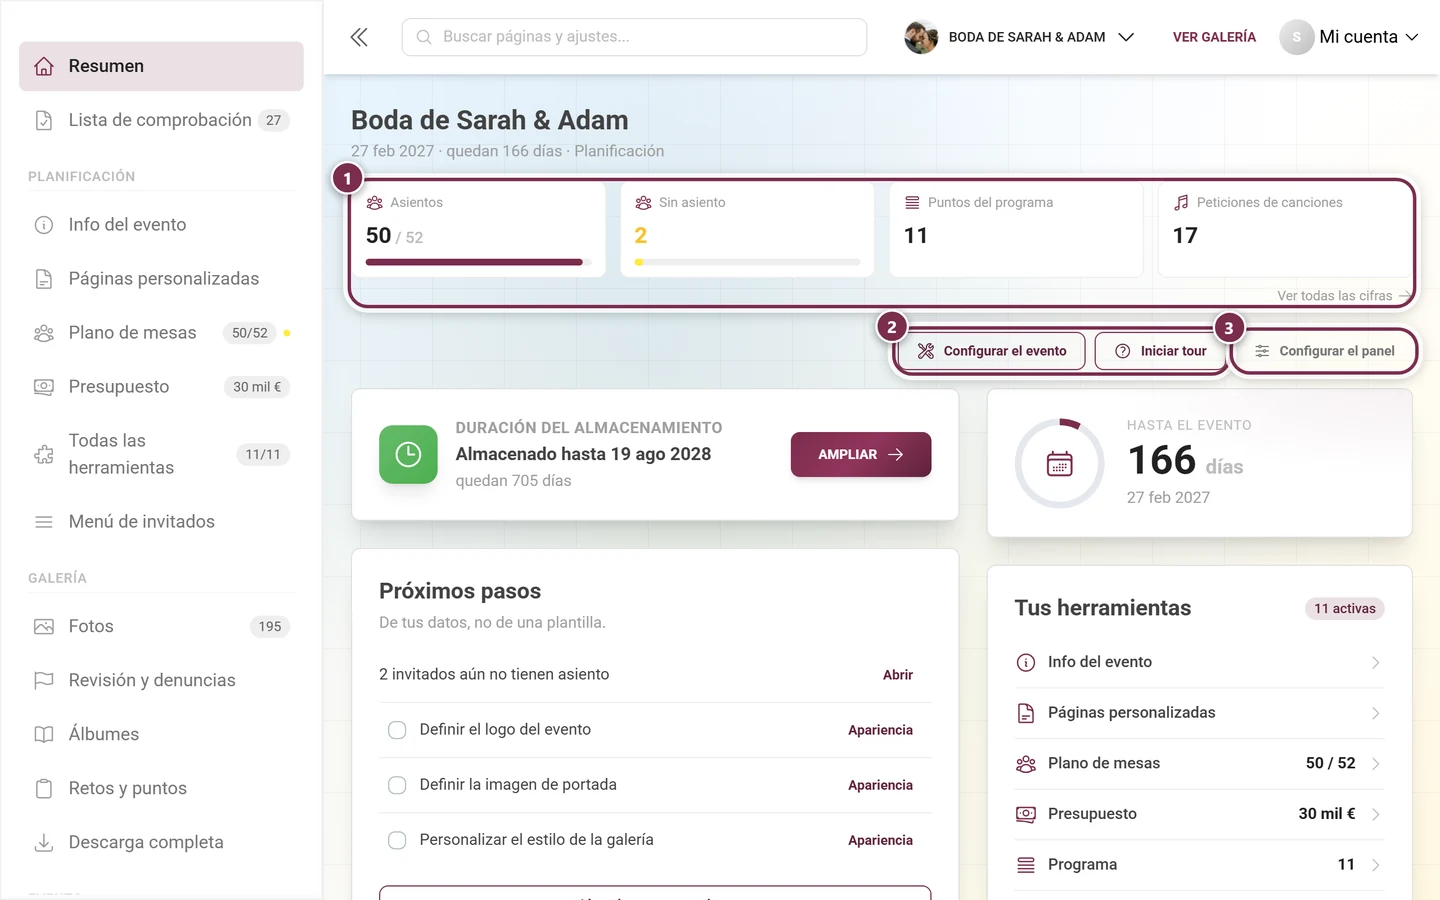1440x900 pixels.
Task: Click the download icon for Descarga completa
Action: point(44,843)
